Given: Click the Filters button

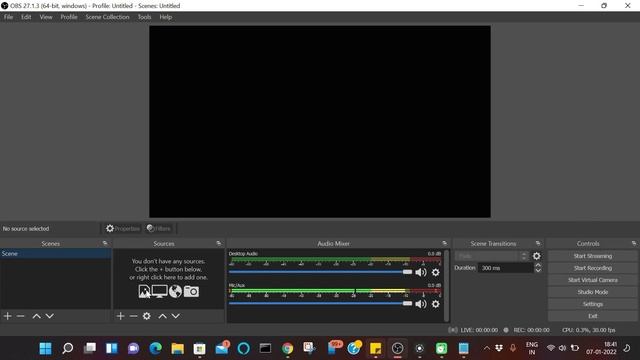Looking at the screenshot, I should (159, 229).
